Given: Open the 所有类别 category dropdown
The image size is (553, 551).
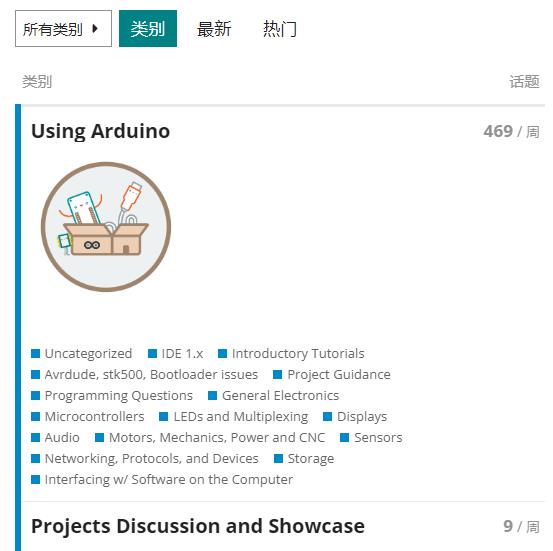Looking at the screenshot, I should point(63,29).
